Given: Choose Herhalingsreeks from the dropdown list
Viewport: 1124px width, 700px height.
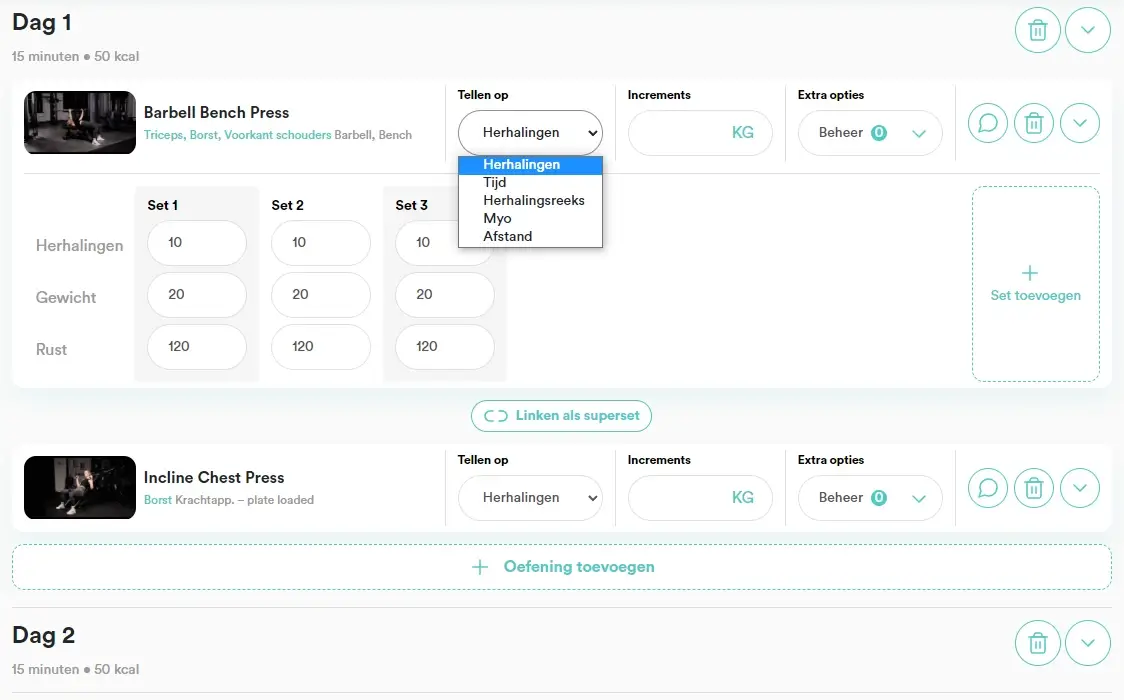Looking at the screenshot, I should (533, 201).
